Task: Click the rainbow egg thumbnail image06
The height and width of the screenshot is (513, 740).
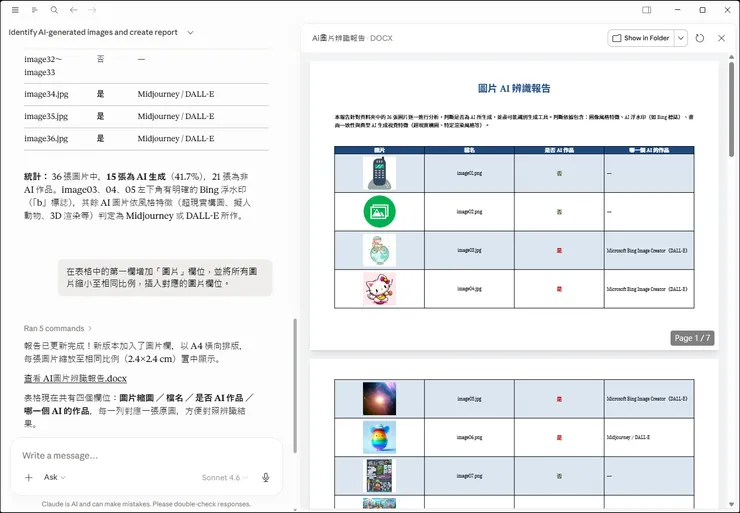Action: [x=379, y=437]
